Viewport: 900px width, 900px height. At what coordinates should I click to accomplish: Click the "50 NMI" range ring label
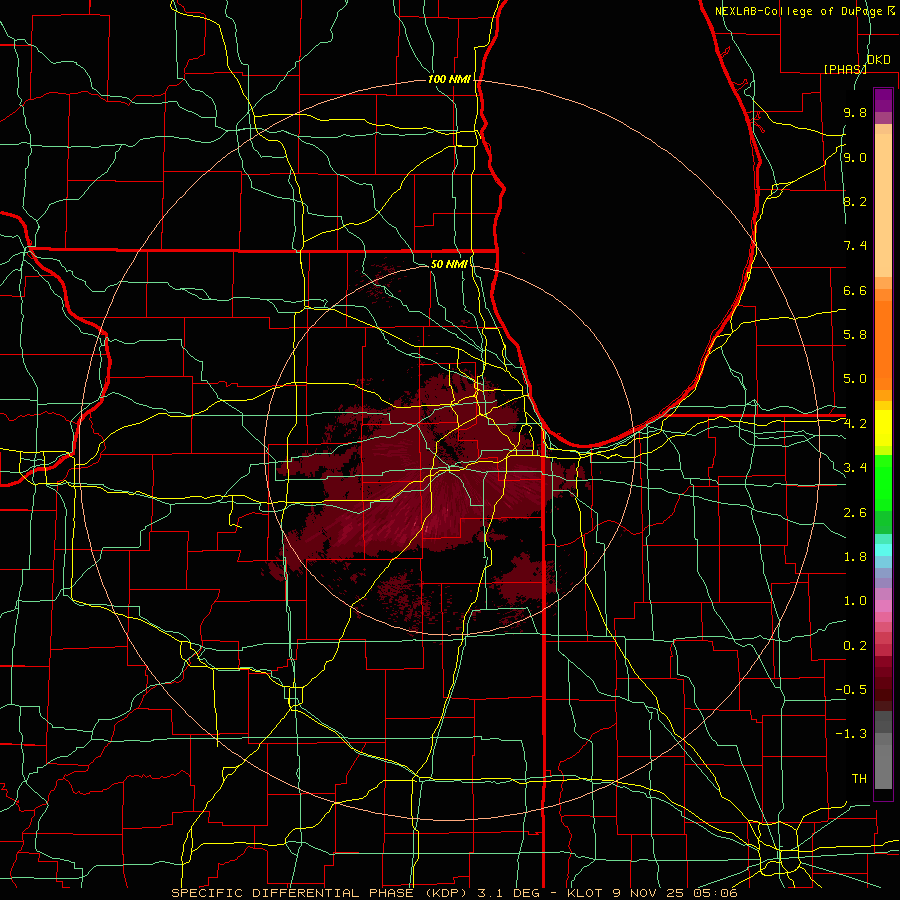coord(449,264)
